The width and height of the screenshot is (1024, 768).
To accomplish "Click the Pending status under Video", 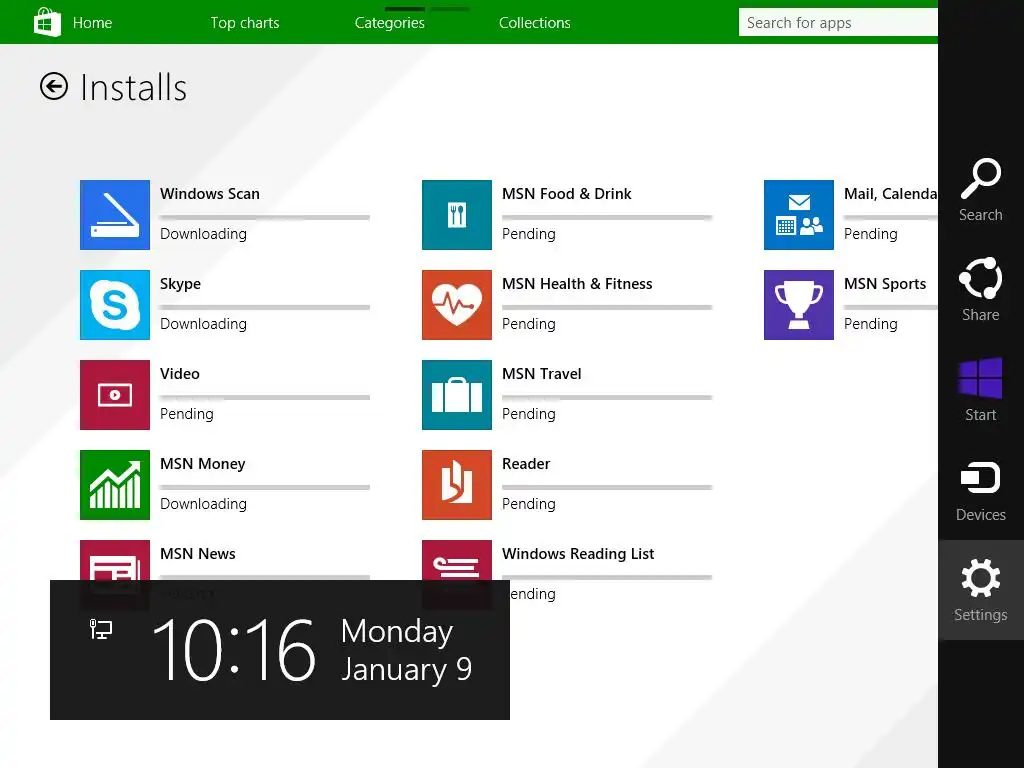I will (187, 414).
